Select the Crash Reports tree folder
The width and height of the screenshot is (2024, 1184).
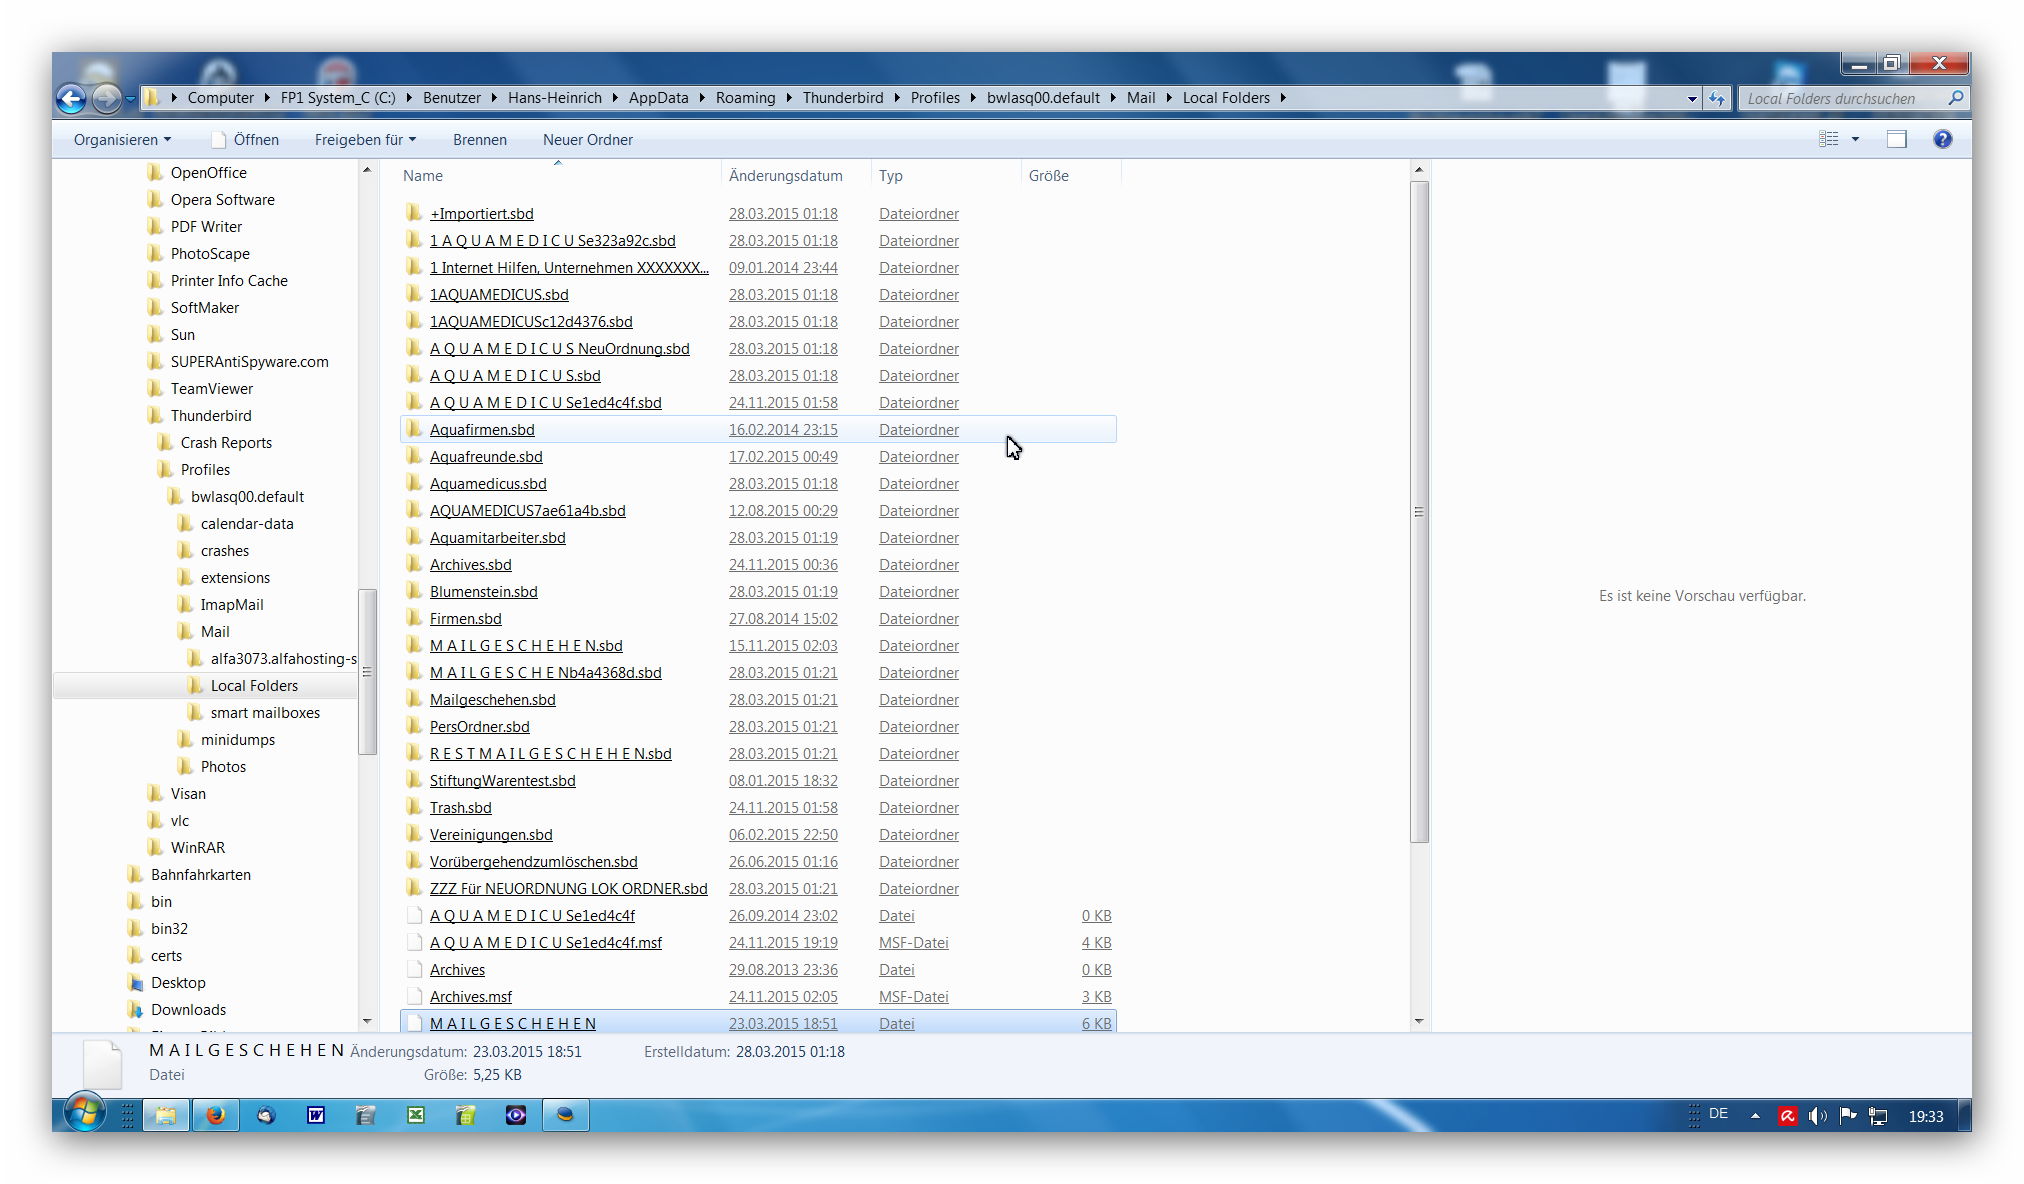click(x=226, y=442)
